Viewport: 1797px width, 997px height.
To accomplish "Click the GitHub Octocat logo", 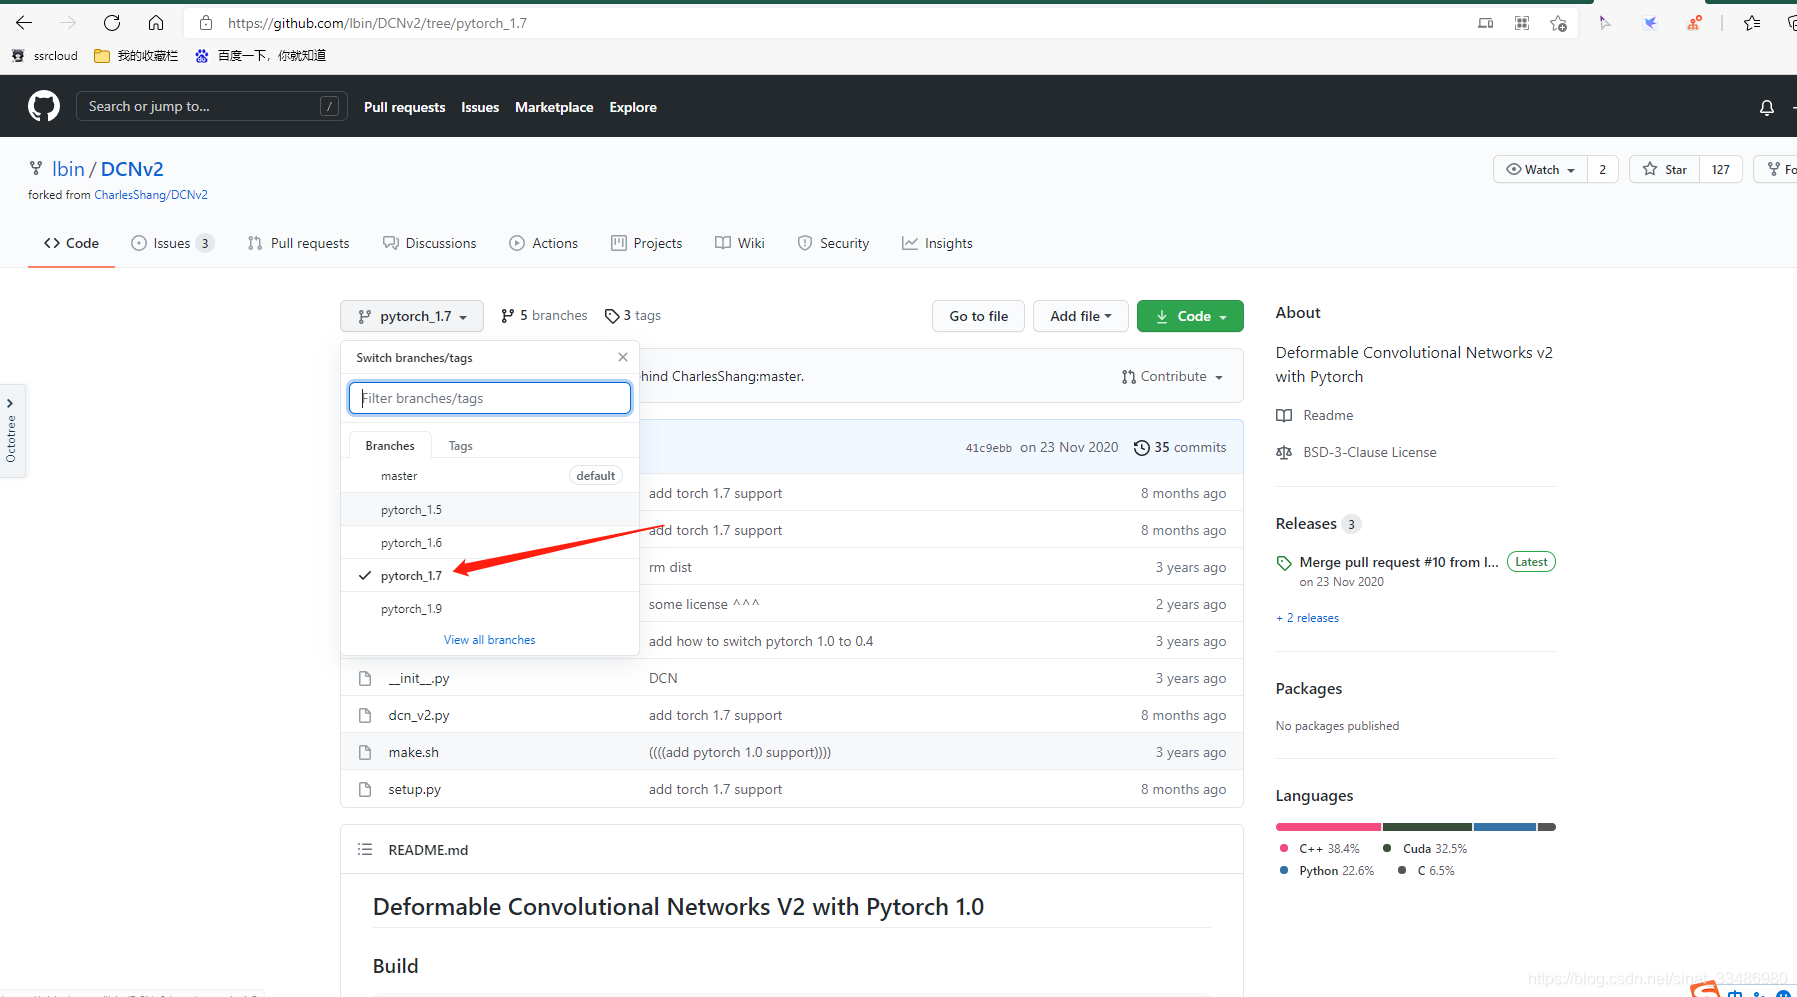I will [44, 106].
